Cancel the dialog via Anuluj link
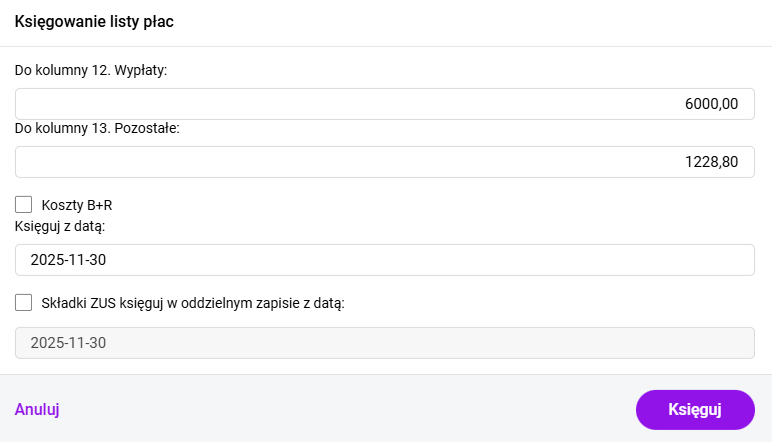The width and height of the screenshot is (772, 442). point(37,409)
